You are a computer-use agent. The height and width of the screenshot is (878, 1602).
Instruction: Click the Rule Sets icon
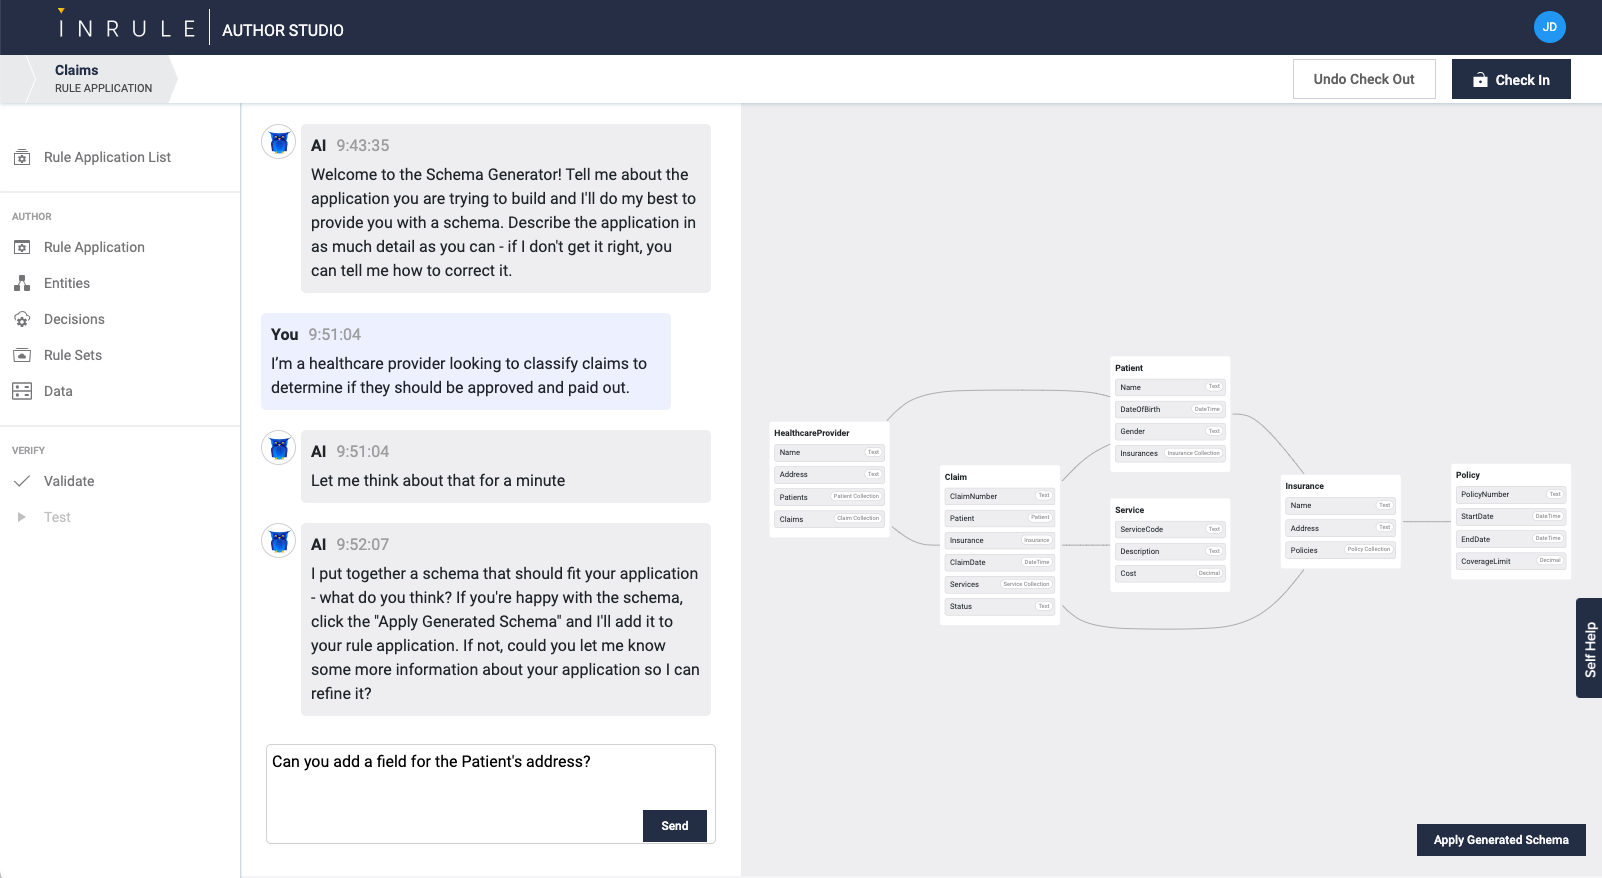(x=22, y=355)
